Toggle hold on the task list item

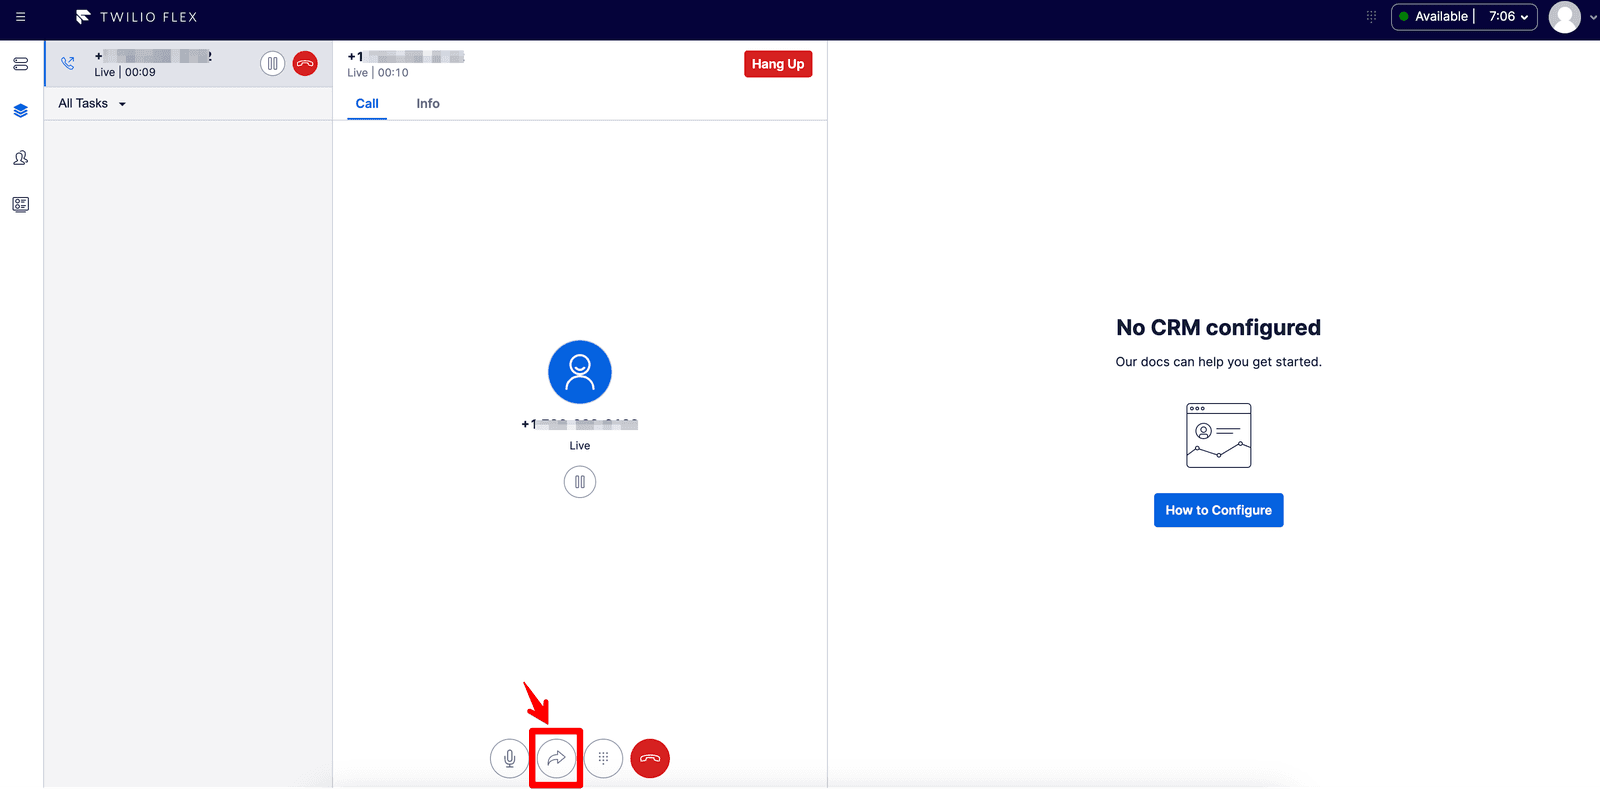click(x=272, y=64)
